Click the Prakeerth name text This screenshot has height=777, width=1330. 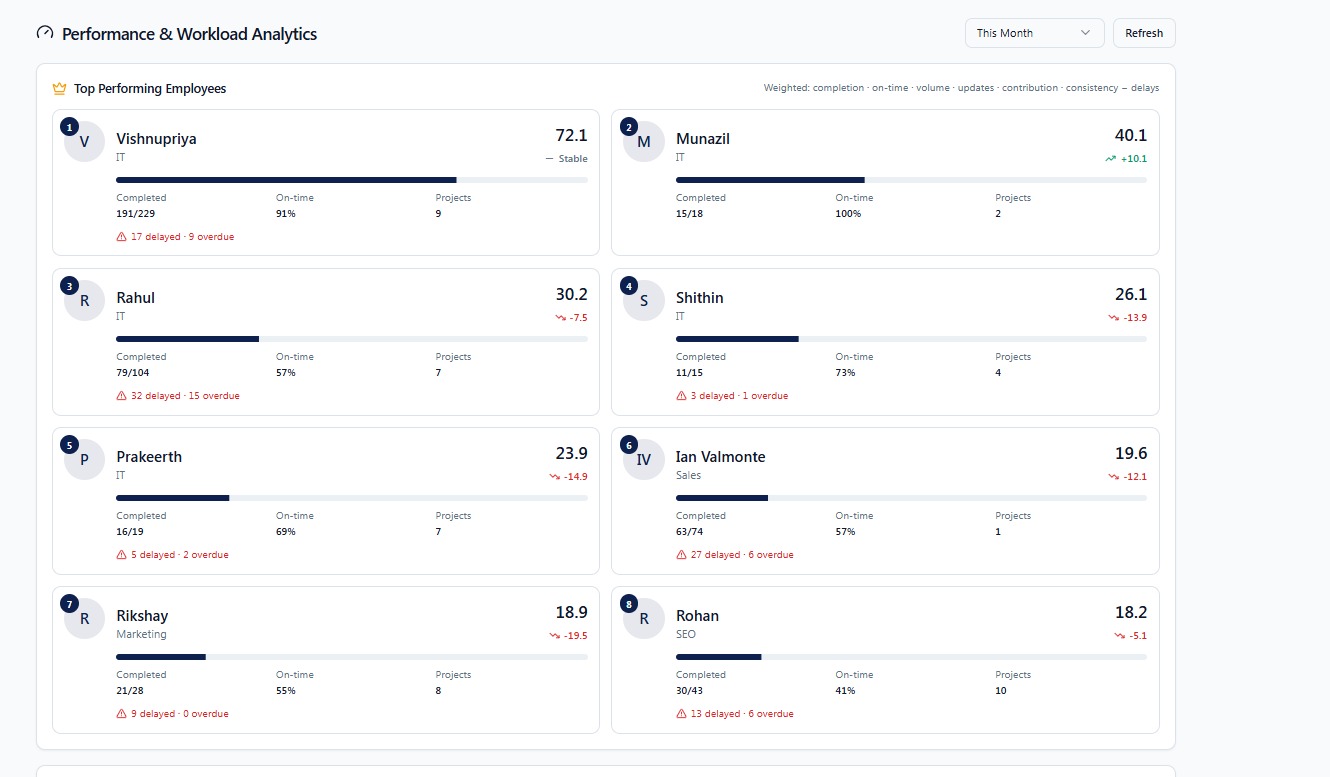click(x=149, y=457)
